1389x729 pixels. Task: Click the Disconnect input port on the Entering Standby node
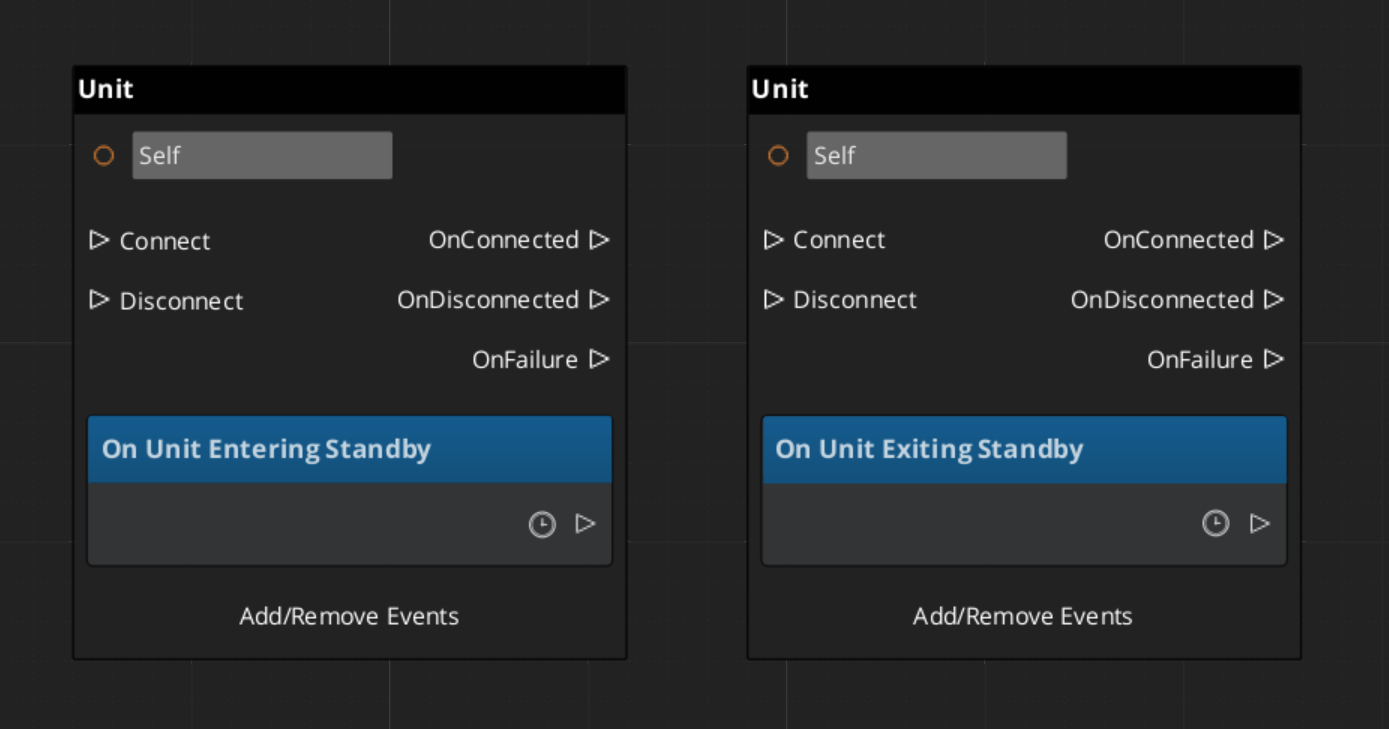(x=99, y=300)
